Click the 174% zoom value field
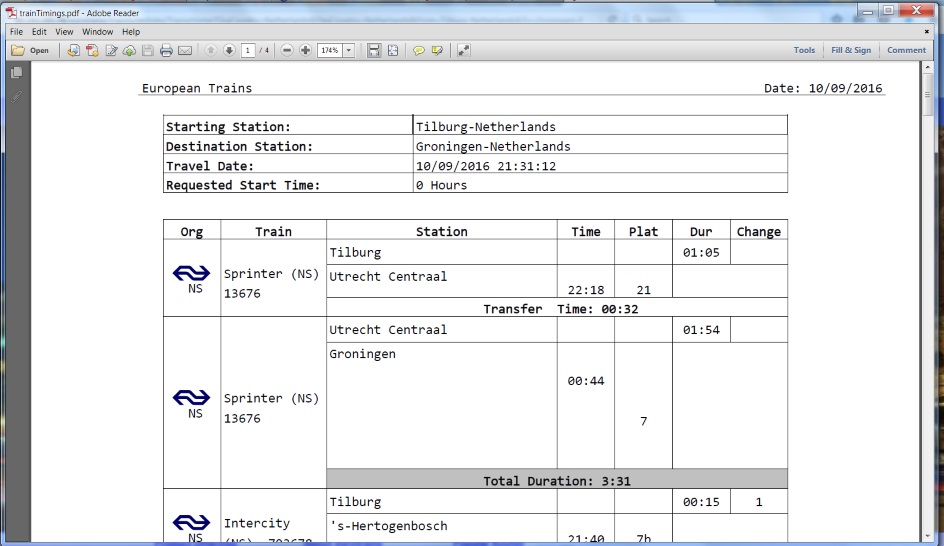This screenshot has height=546, width=944. click(330, 51)
